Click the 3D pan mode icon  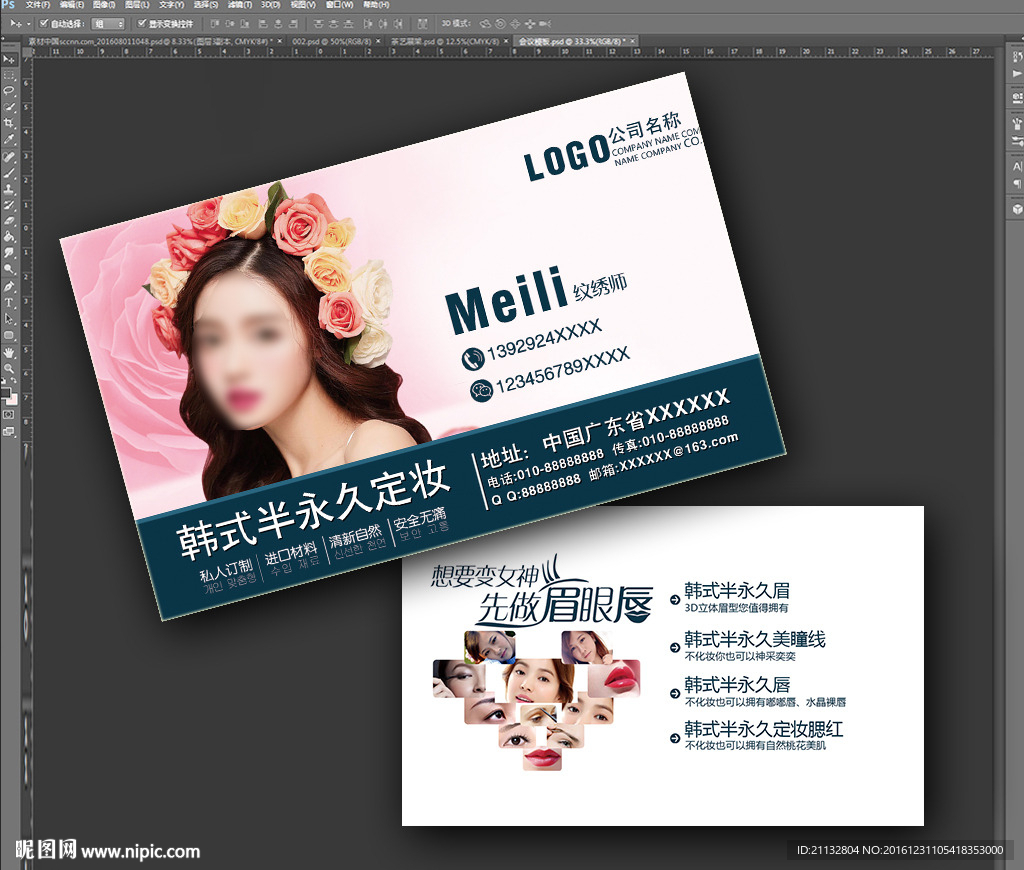[515, 24]
